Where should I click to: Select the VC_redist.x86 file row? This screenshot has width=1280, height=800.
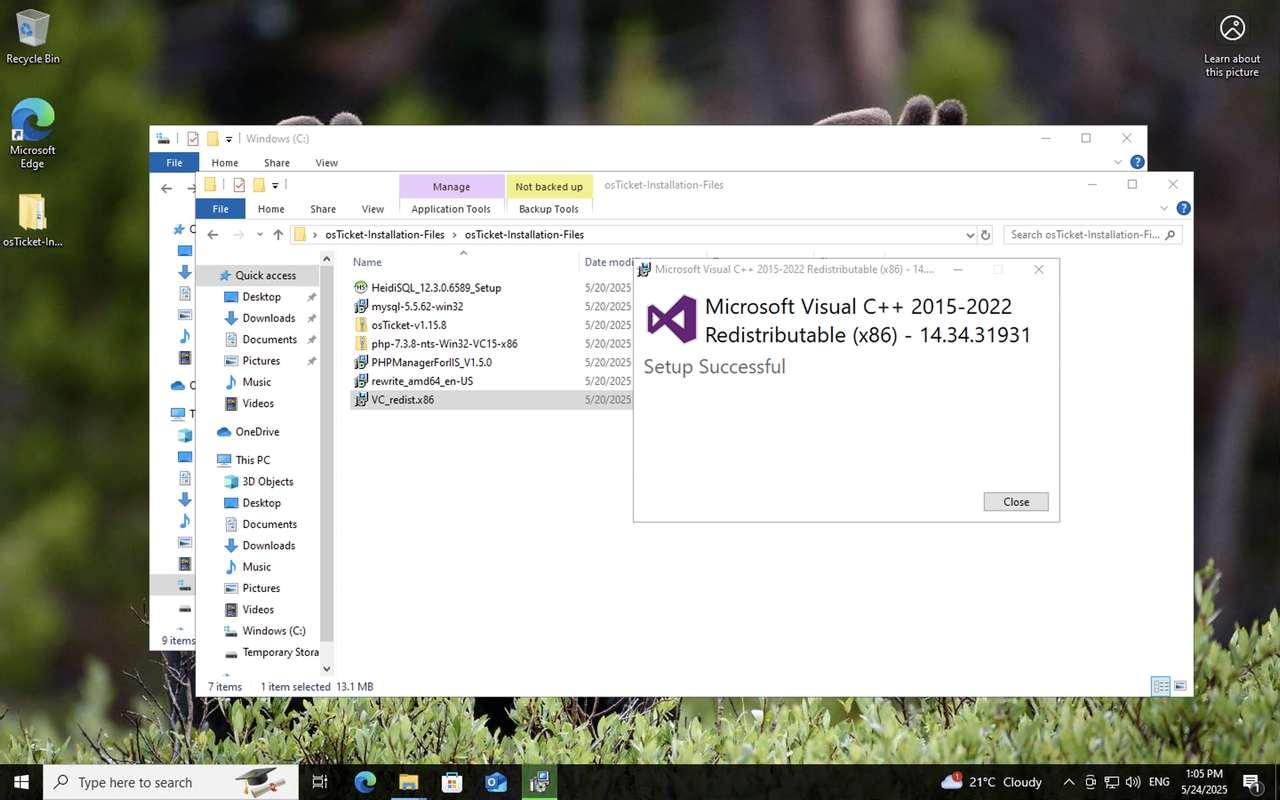coord(492,400)
